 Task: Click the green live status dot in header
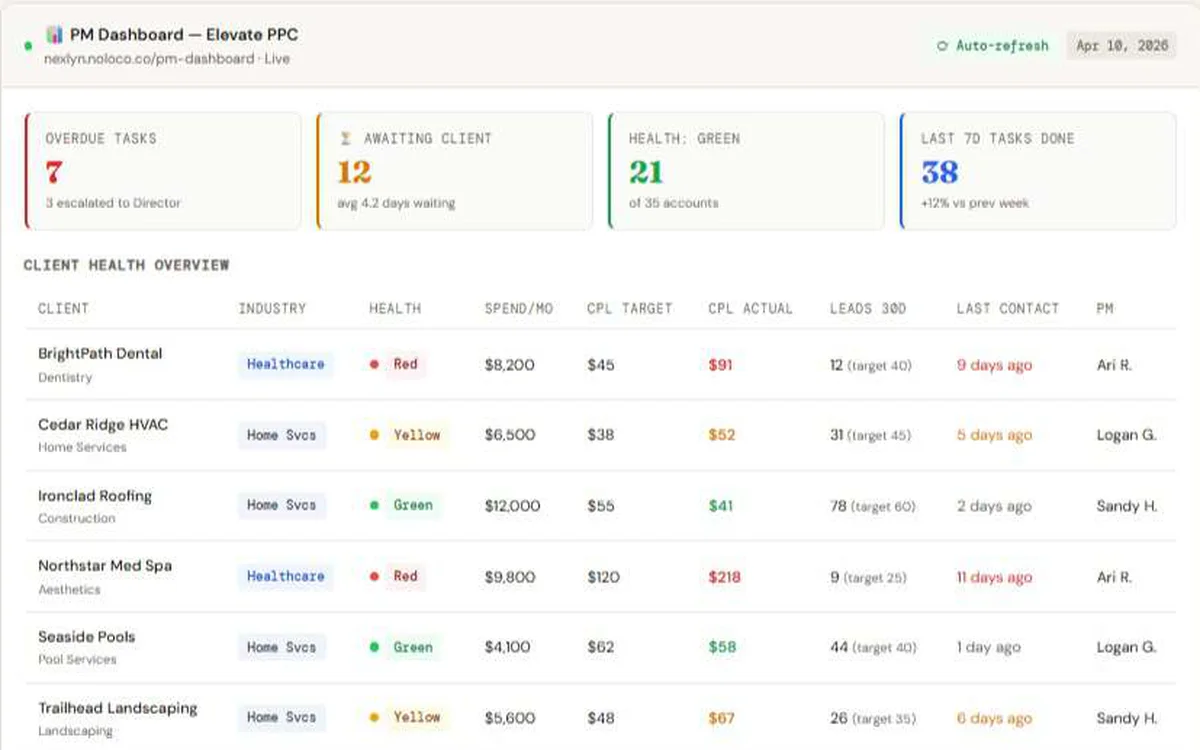pyautogui.click(x=28, y=46)
